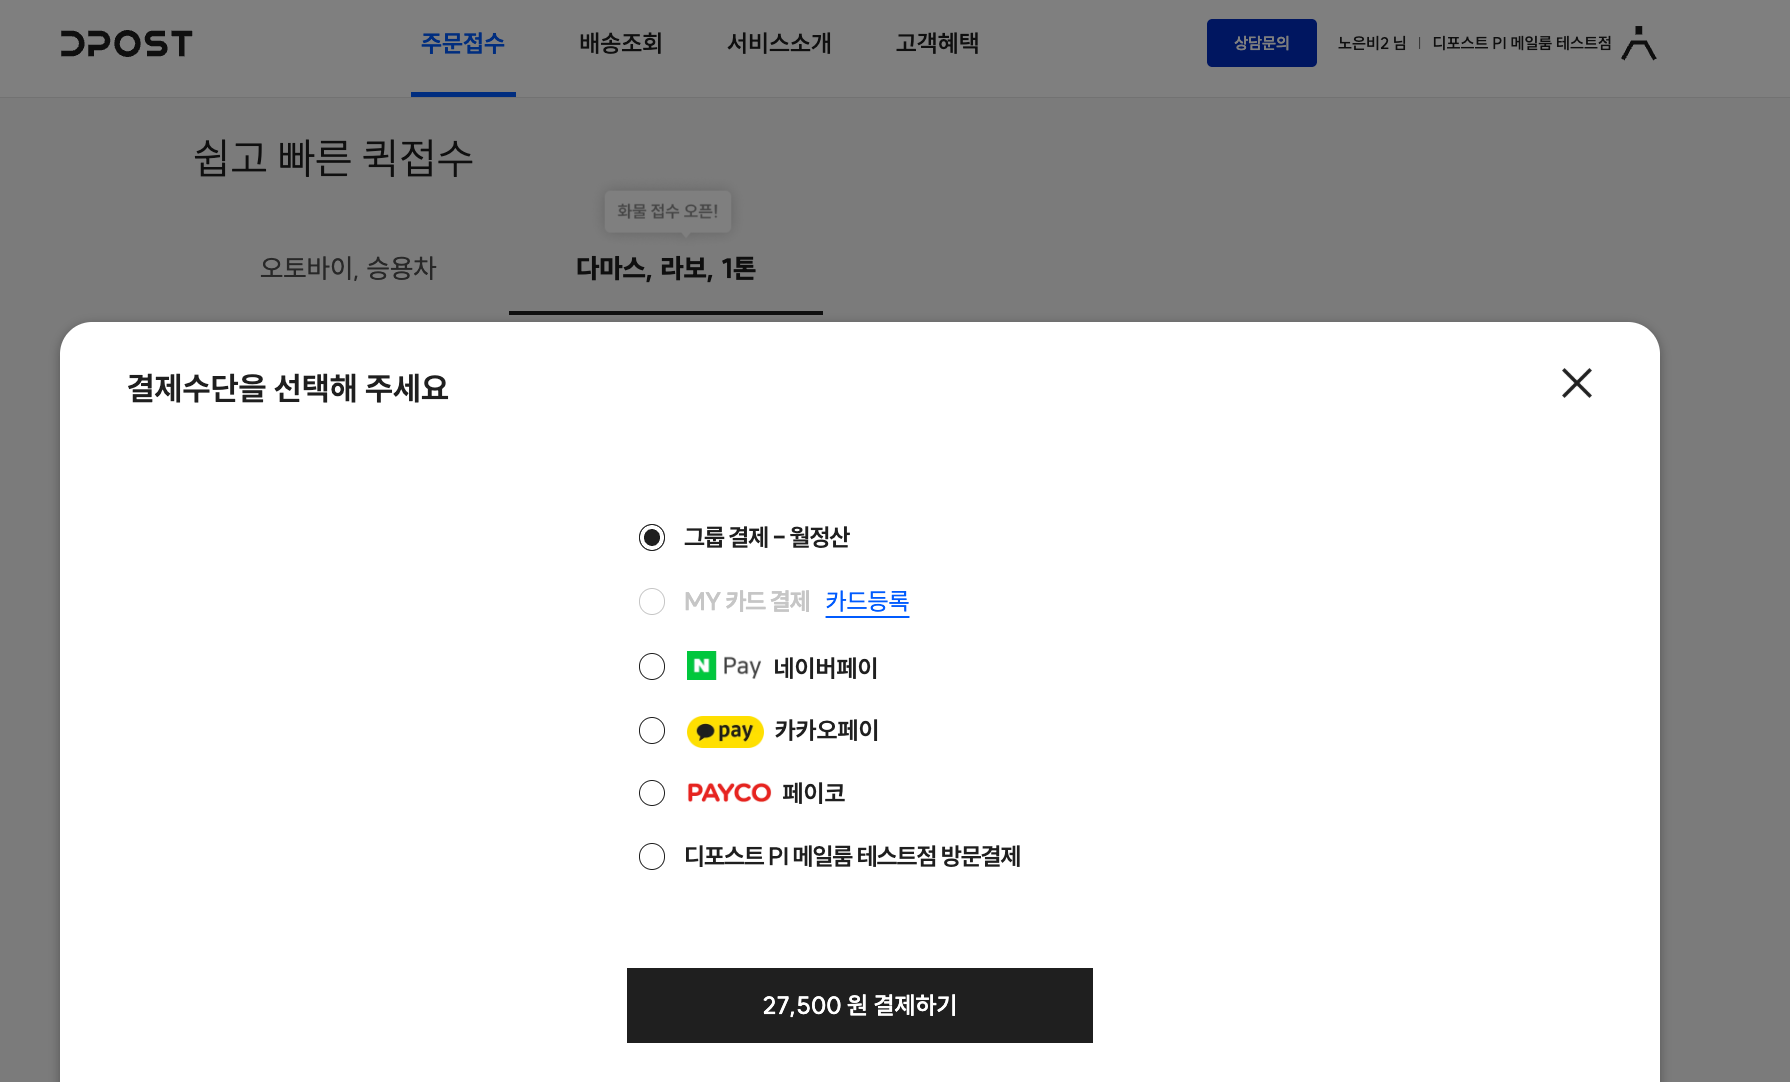1790x1082 pixels.
Task: Select the MY 카드 결제 radio button
Action: [652, 602]
